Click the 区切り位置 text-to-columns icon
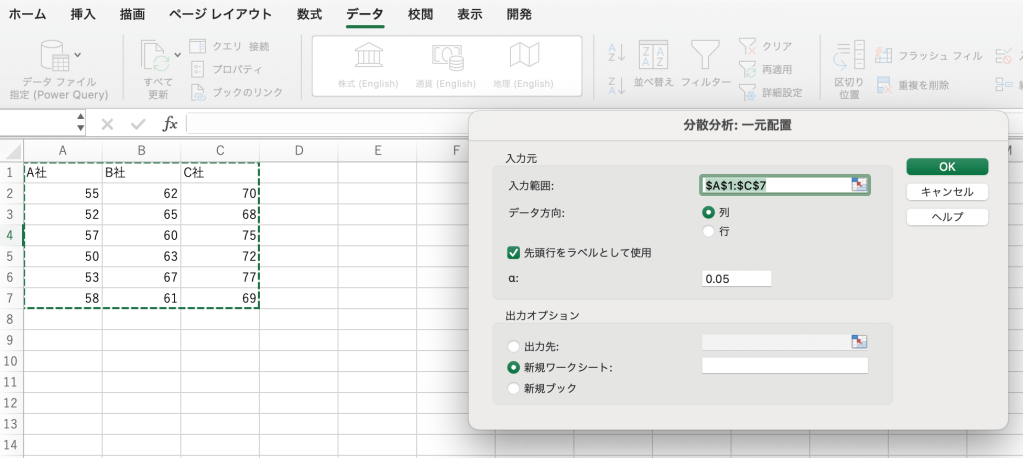 coord(849,56)
